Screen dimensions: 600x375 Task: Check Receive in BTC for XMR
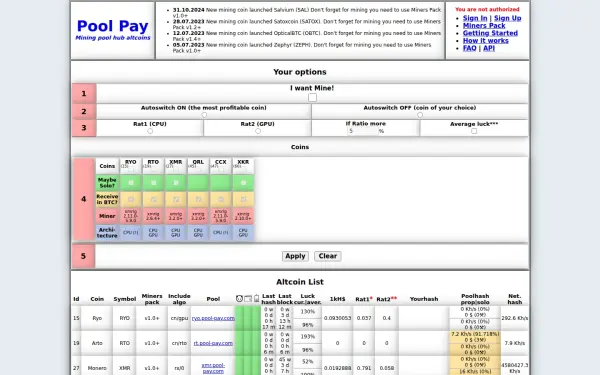pos(176,199)
